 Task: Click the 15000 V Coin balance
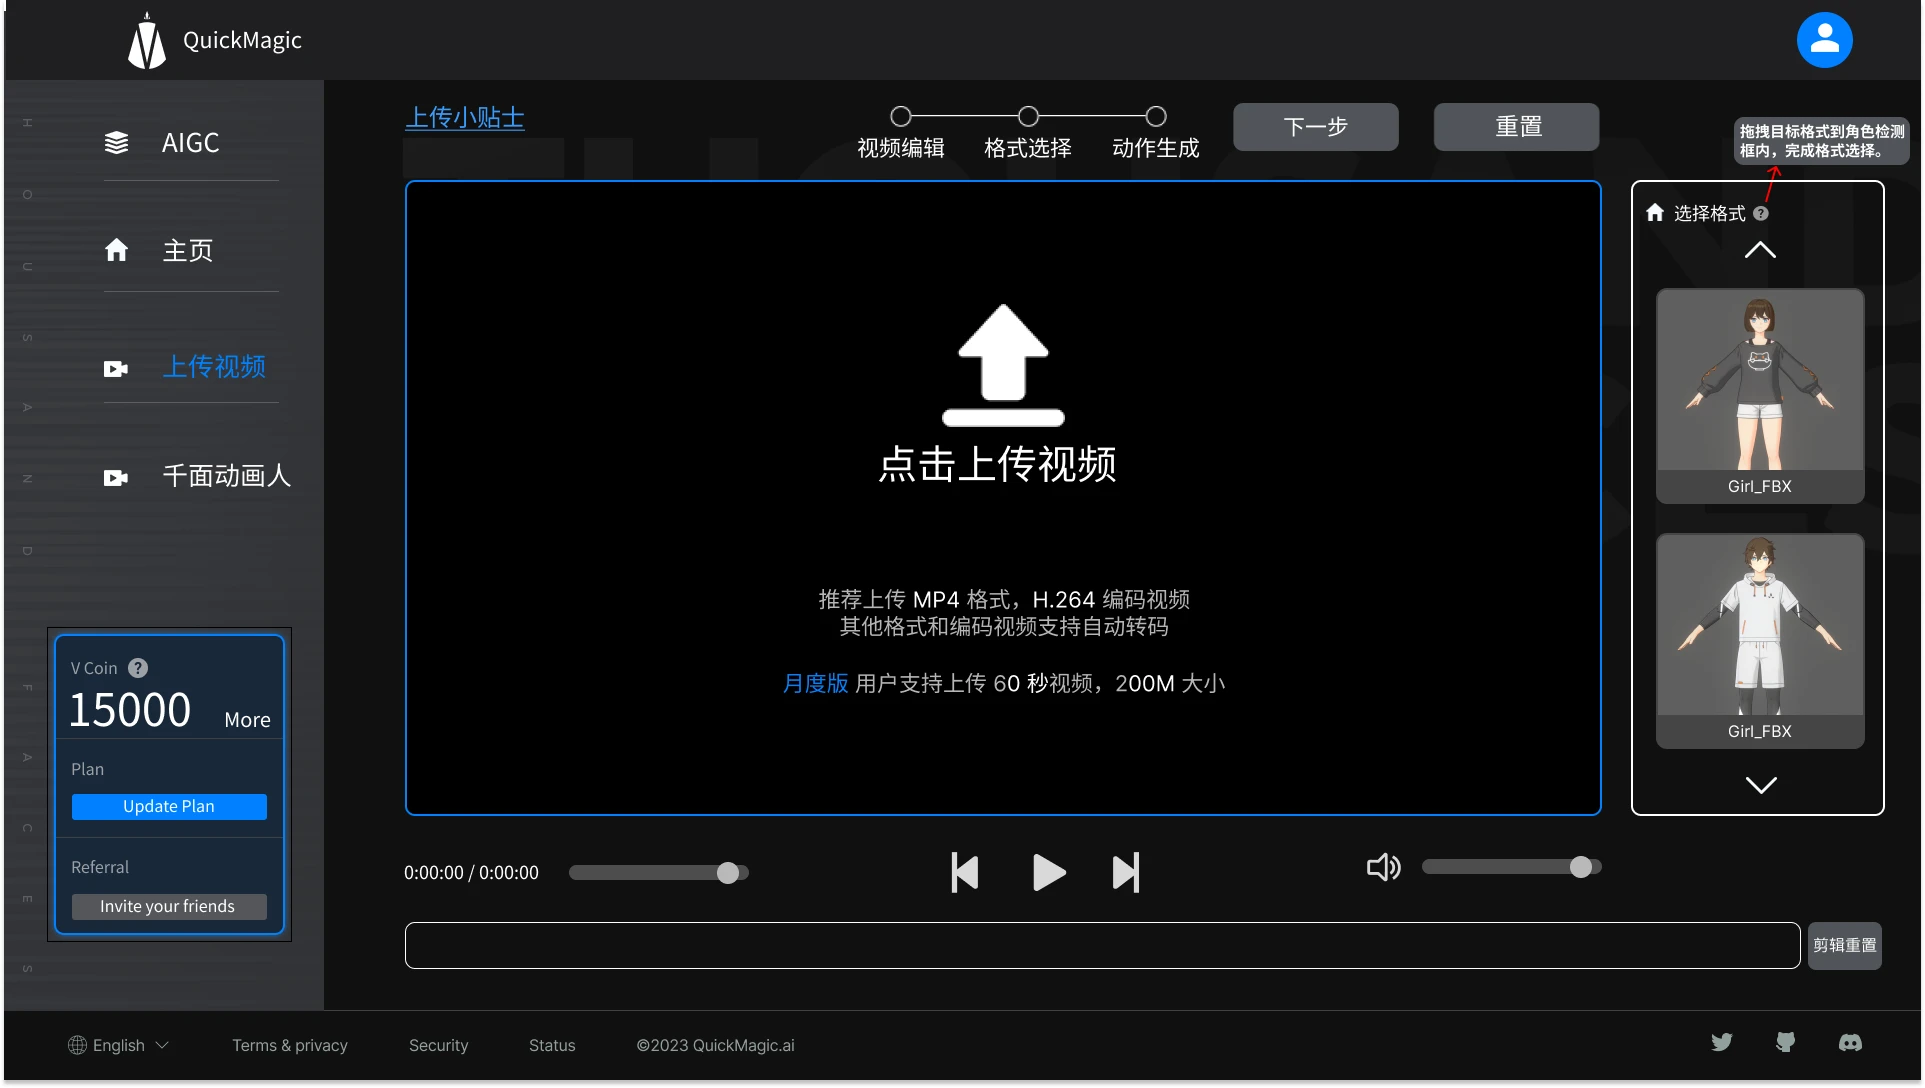[130, 711]
